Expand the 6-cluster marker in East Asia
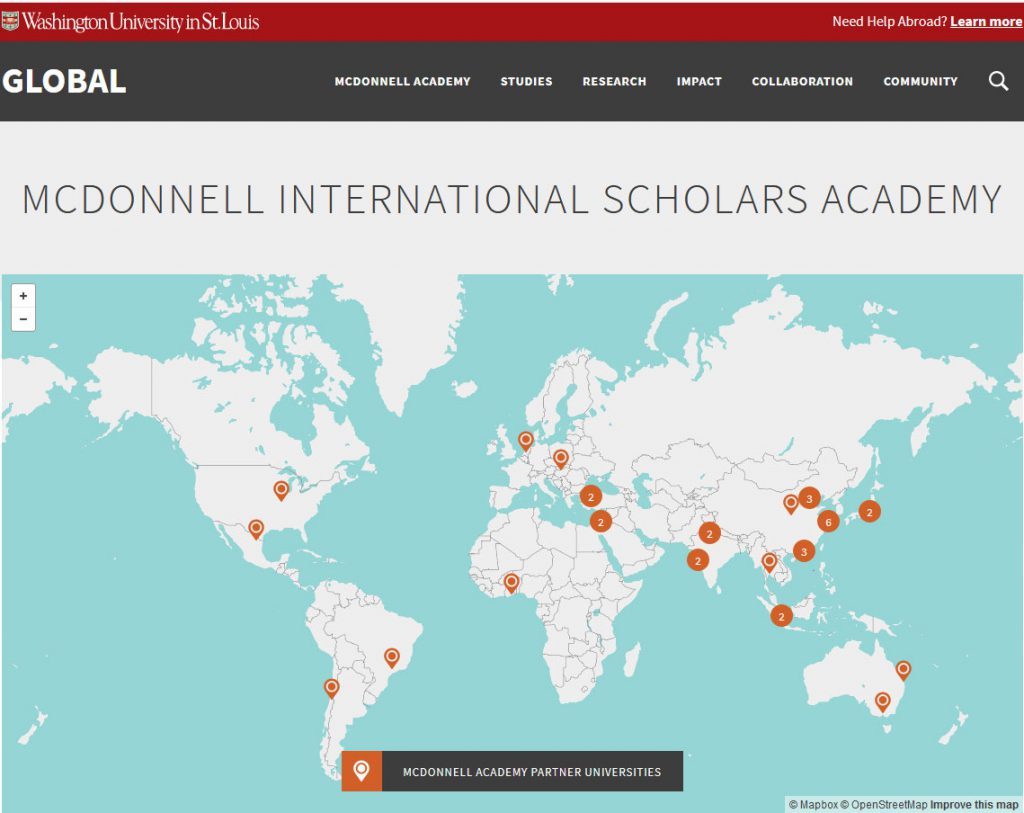The image size is (1024, 813). pyautogui.click(x=828, y=522)
